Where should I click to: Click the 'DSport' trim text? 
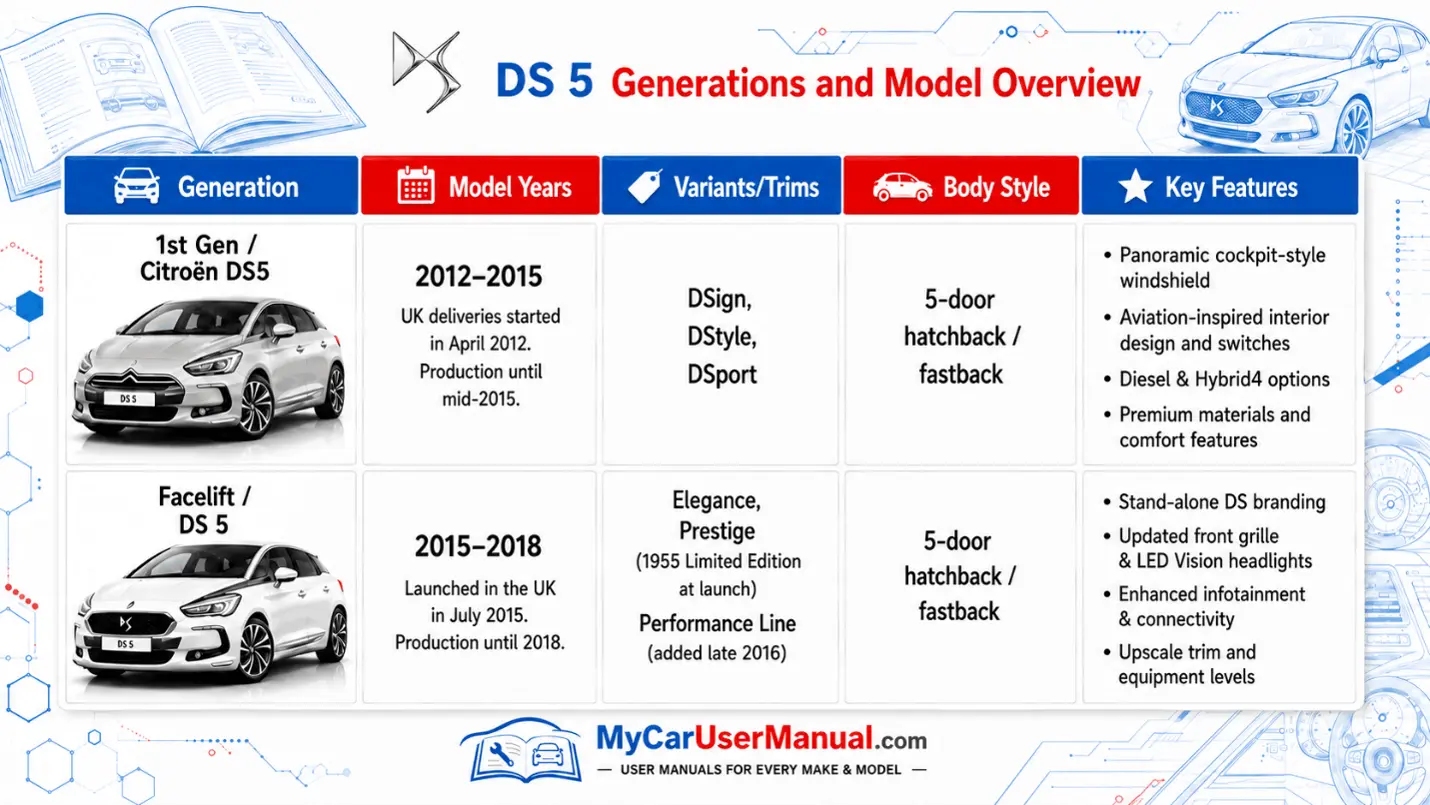(x=721, y=374)
